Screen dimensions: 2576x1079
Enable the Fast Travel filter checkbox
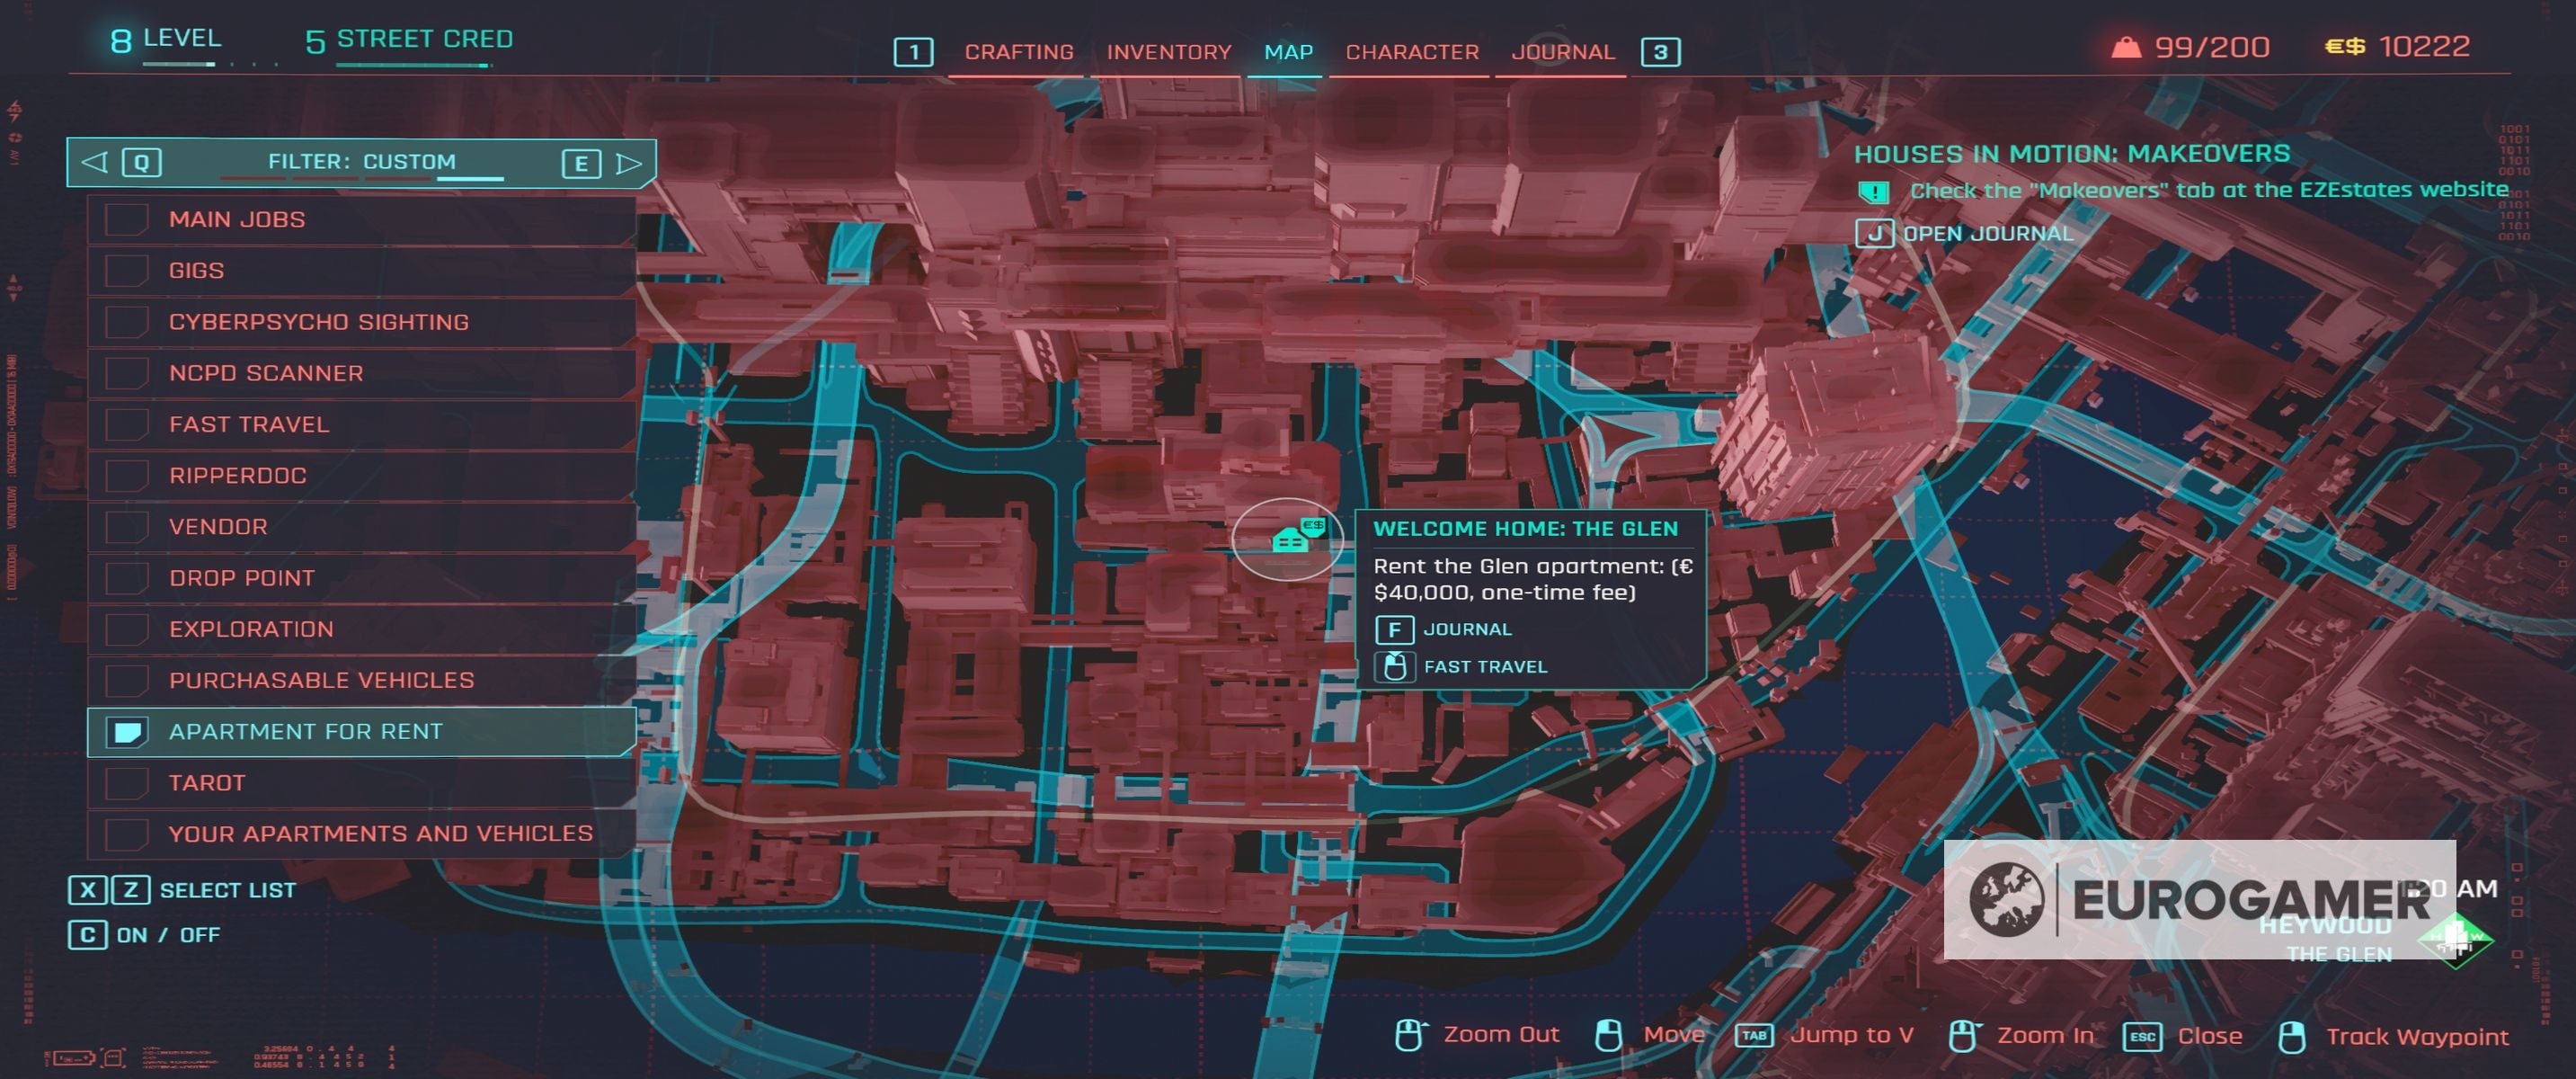pos(128,425)
